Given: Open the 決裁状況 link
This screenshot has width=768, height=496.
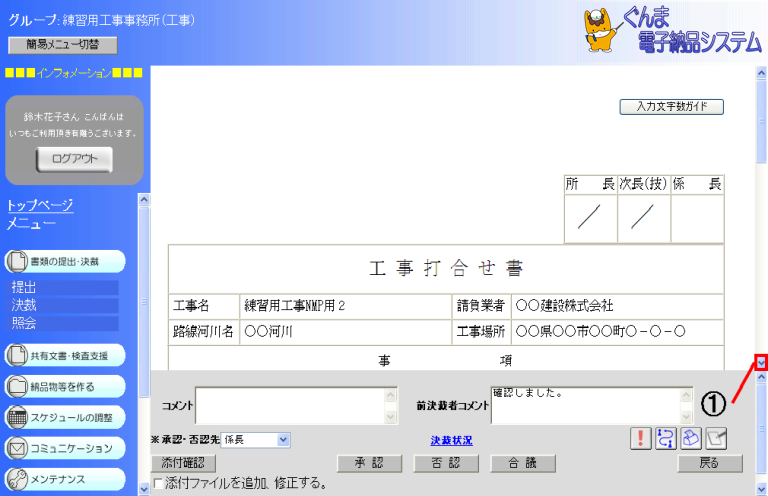Looking at the screenshot, I should click(451, 441).
